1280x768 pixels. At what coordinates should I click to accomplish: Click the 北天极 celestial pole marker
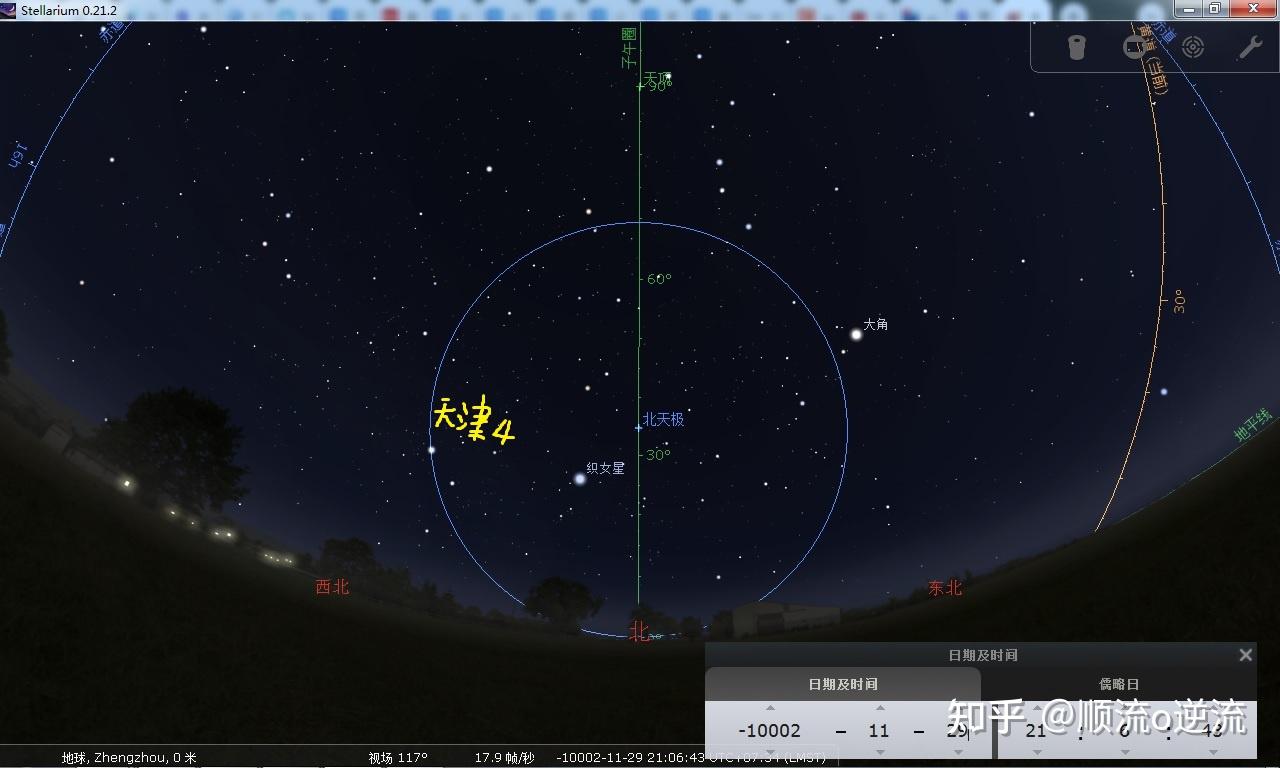pos(639,427)
